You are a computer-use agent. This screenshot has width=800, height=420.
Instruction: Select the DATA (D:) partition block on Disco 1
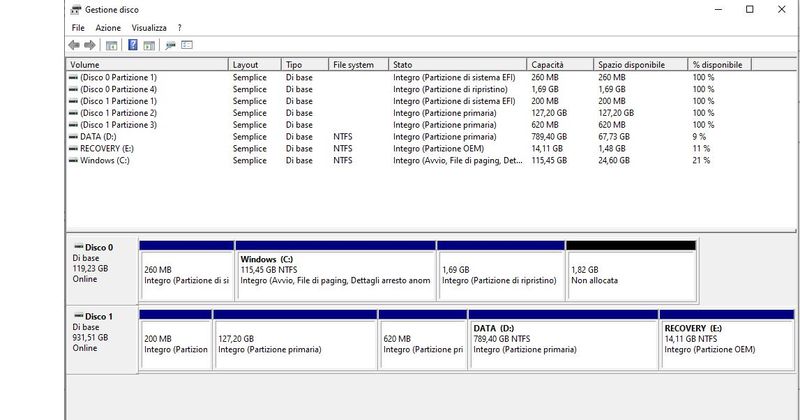click(563, 339)
